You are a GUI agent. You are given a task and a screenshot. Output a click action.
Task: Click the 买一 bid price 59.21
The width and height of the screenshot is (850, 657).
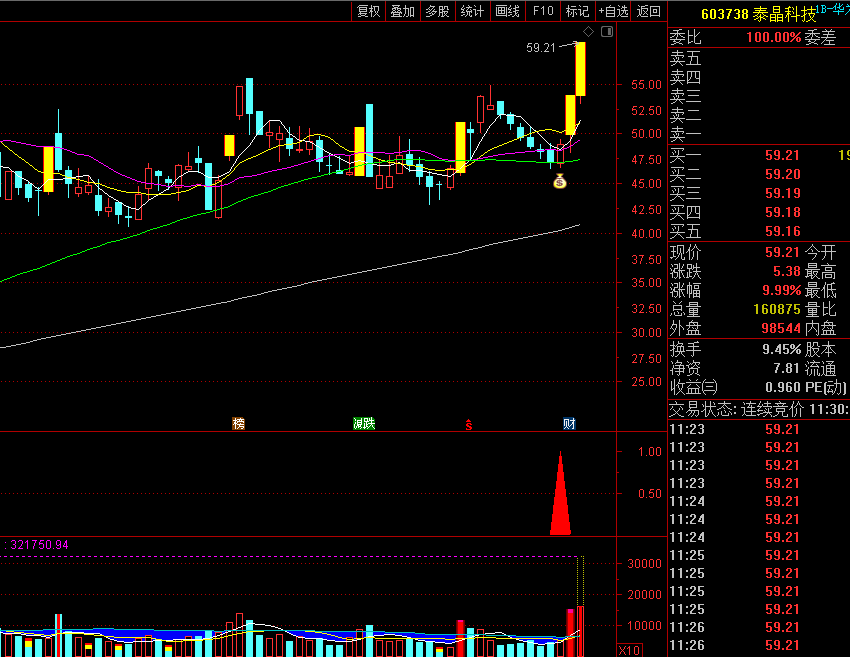(782, 156)
